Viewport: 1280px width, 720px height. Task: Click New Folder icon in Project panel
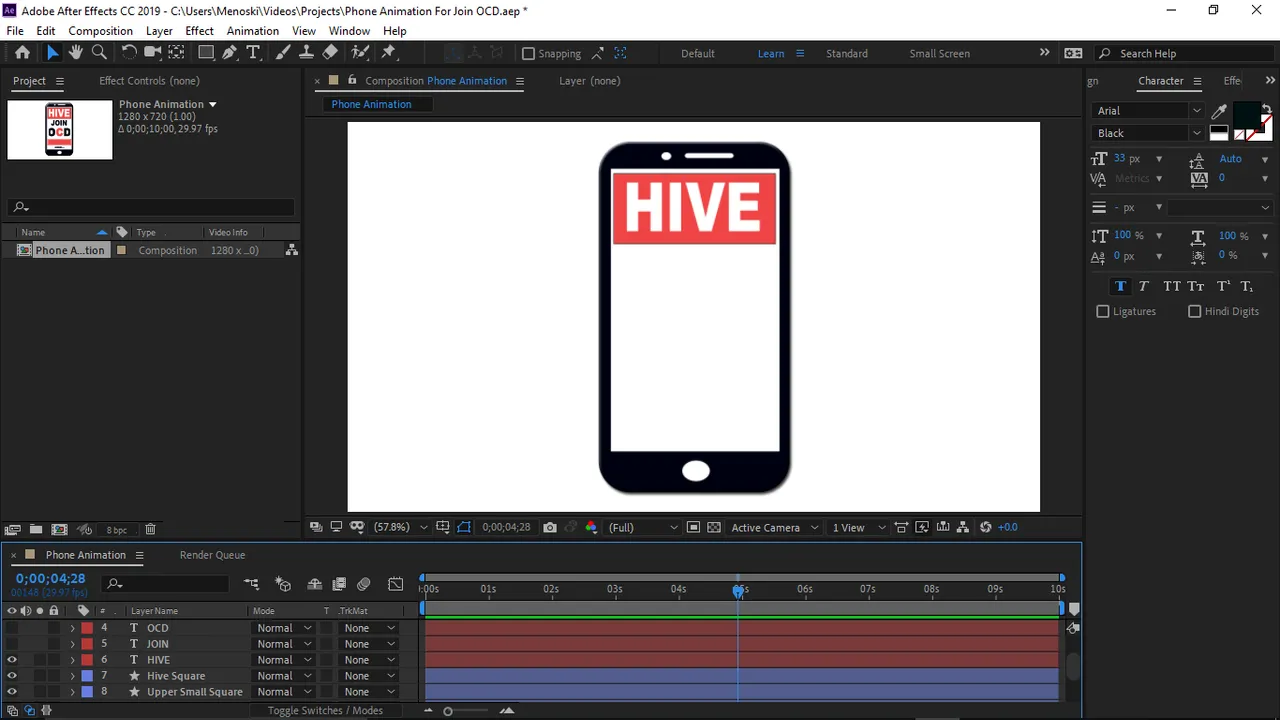pos(36,530)
